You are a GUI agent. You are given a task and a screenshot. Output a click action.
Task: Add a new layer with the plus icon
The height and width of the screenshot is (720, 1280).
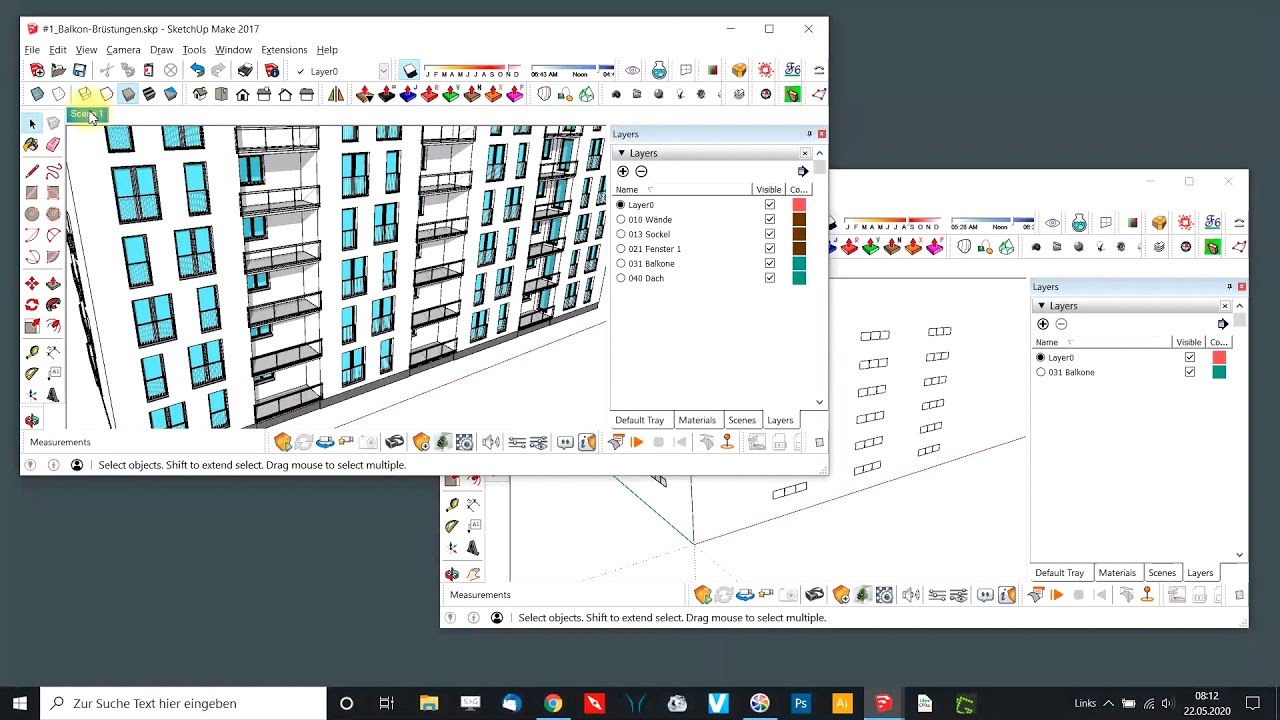click(x=623, y=172)
